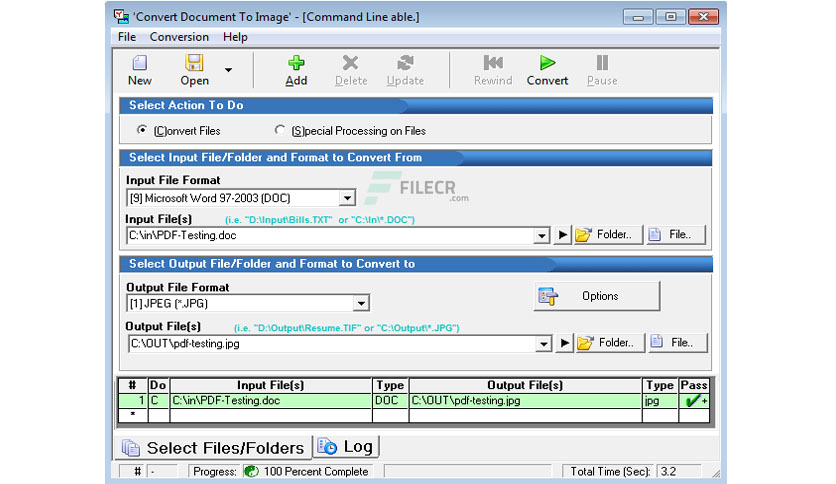Click the input File.. button
This screenshot has height=484, width=836.
click(x=676, y=235)
